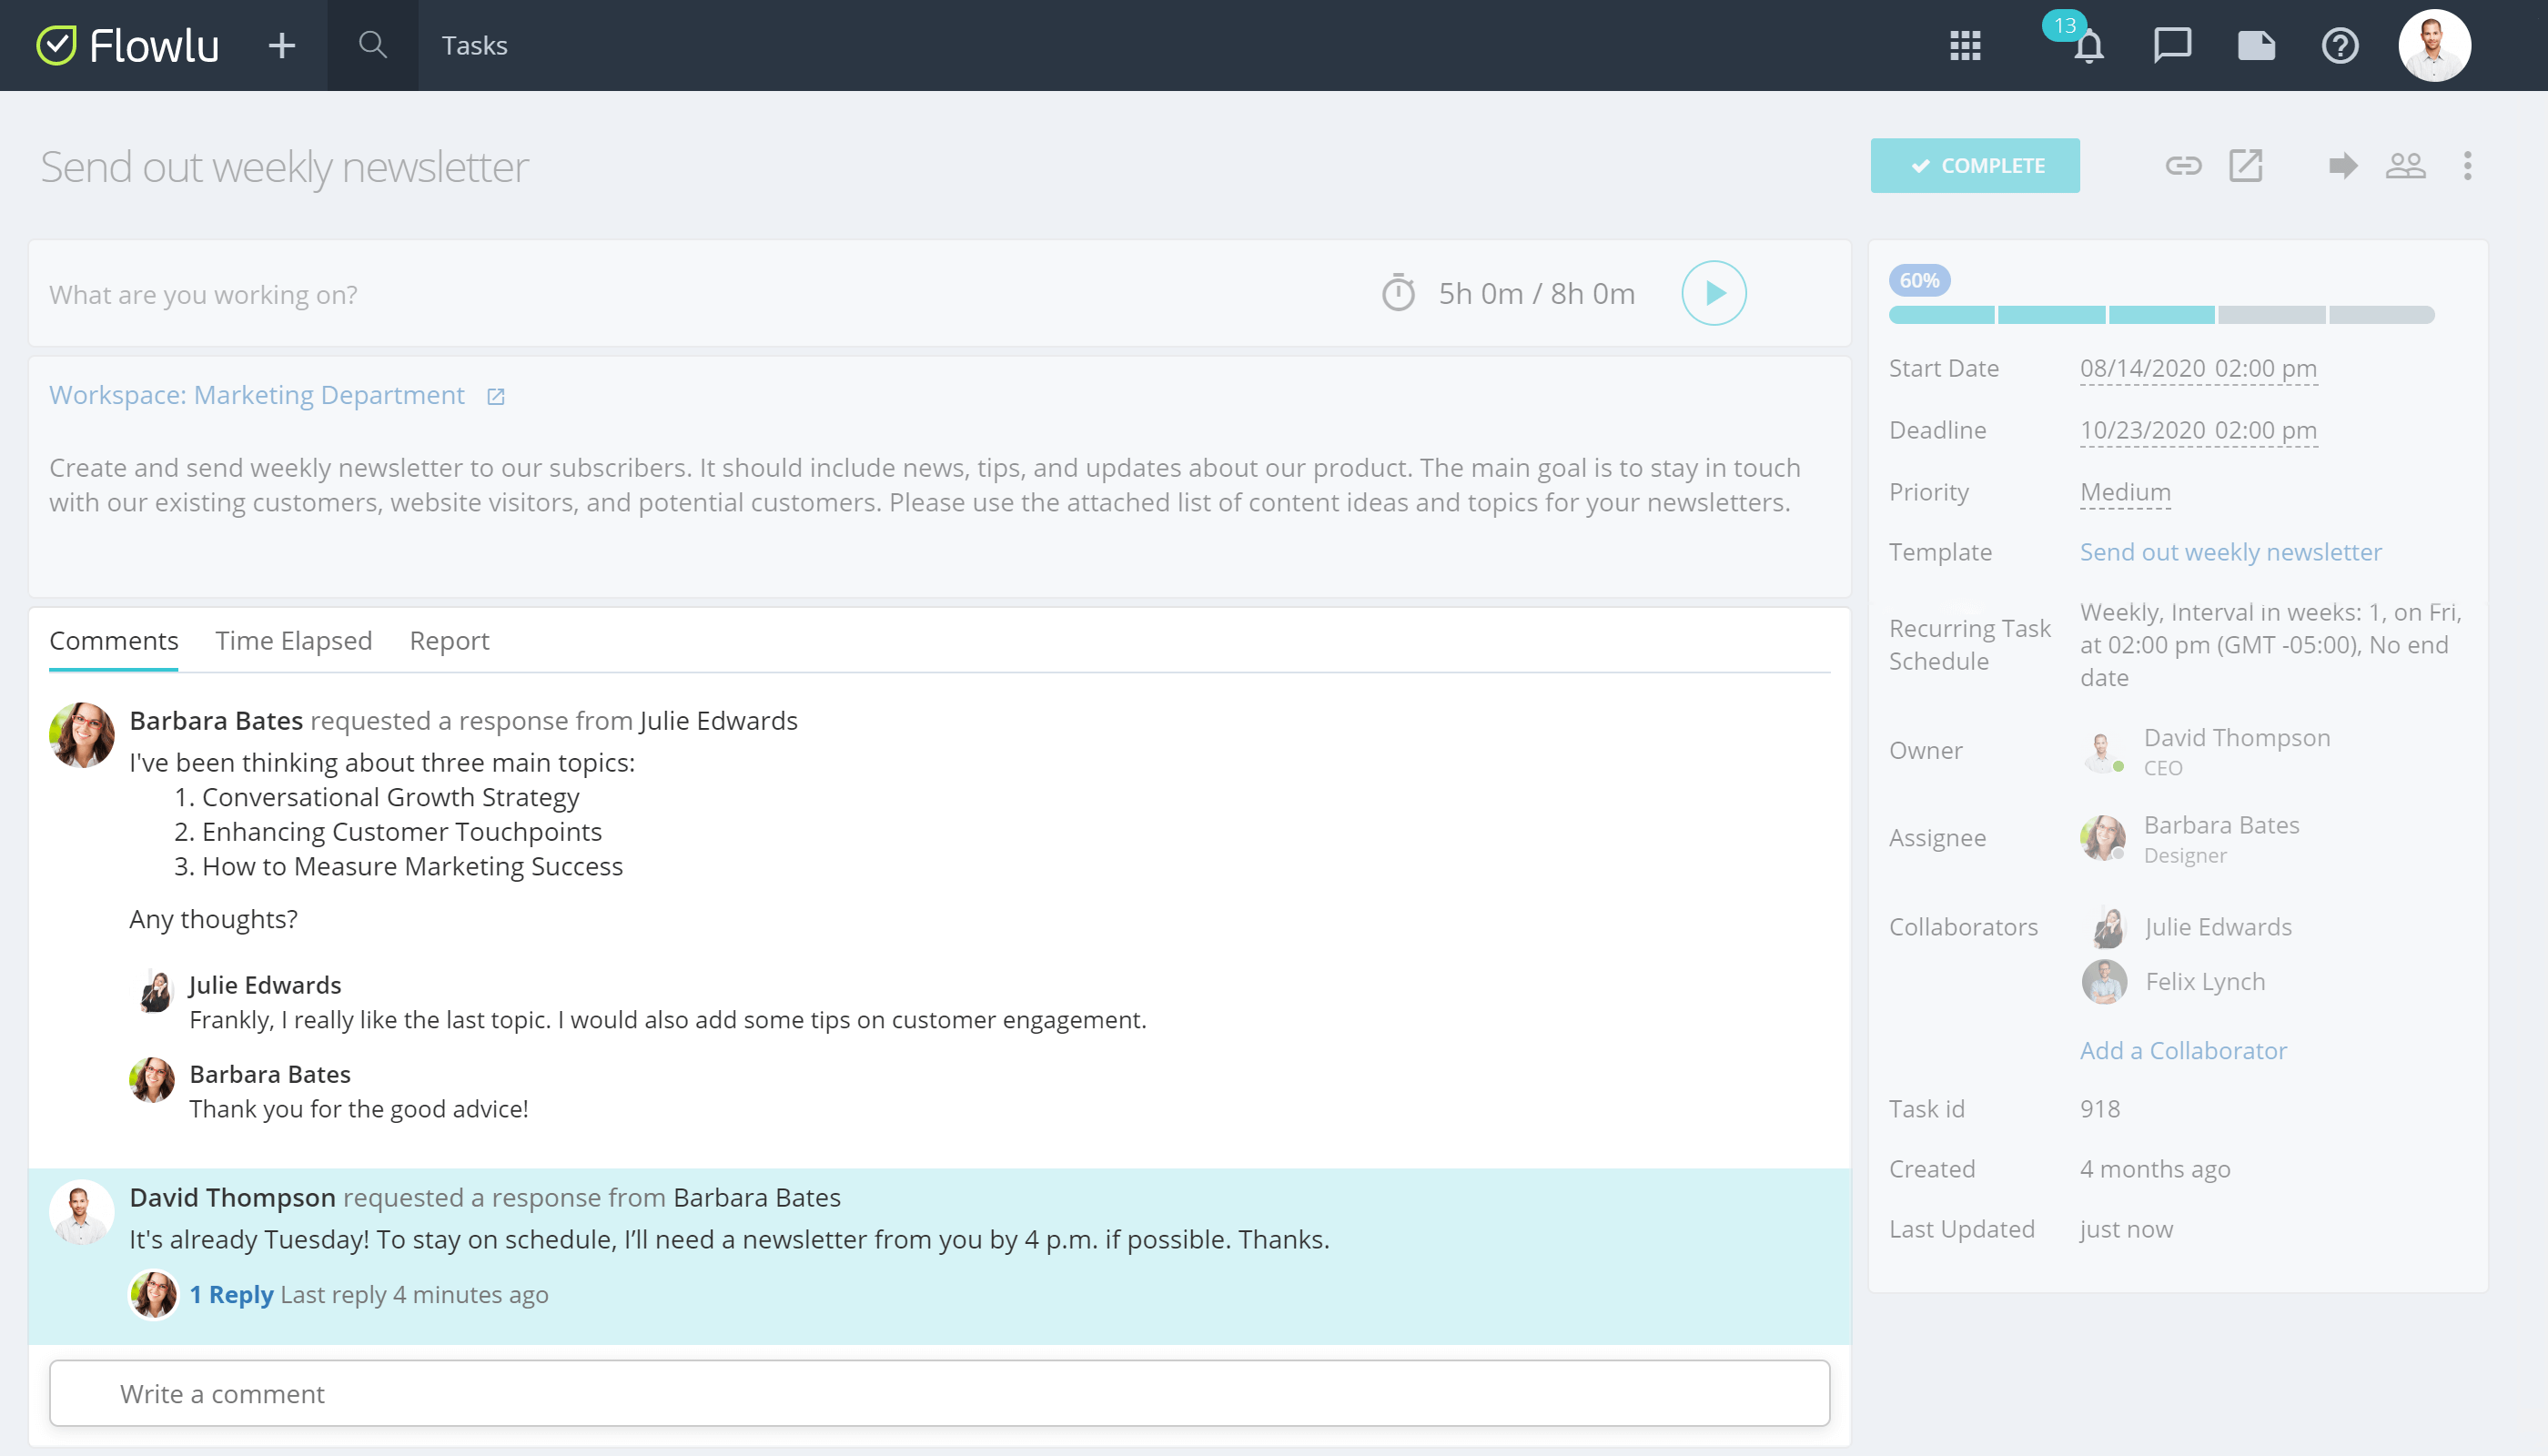The width and height of the screenshot is (2548, 1456).
Task: Open the three-dot task options menu
Action: click(2468, 166)
